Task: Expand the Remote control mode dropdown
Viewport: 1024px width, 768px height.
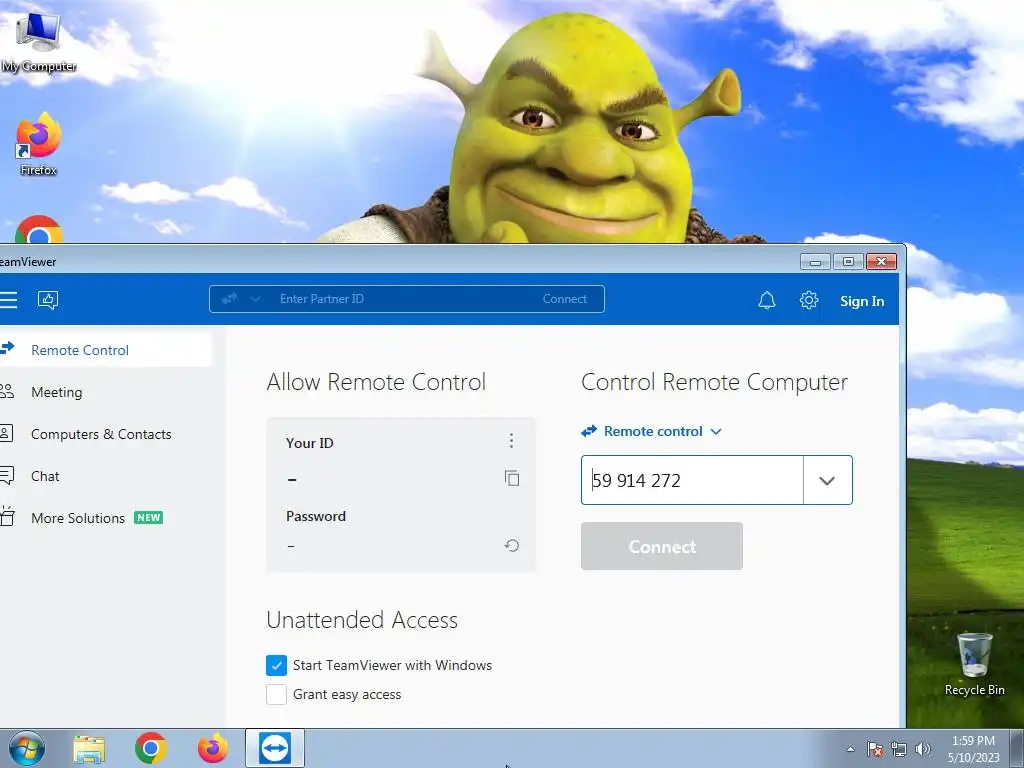Action: click(652, 431)
